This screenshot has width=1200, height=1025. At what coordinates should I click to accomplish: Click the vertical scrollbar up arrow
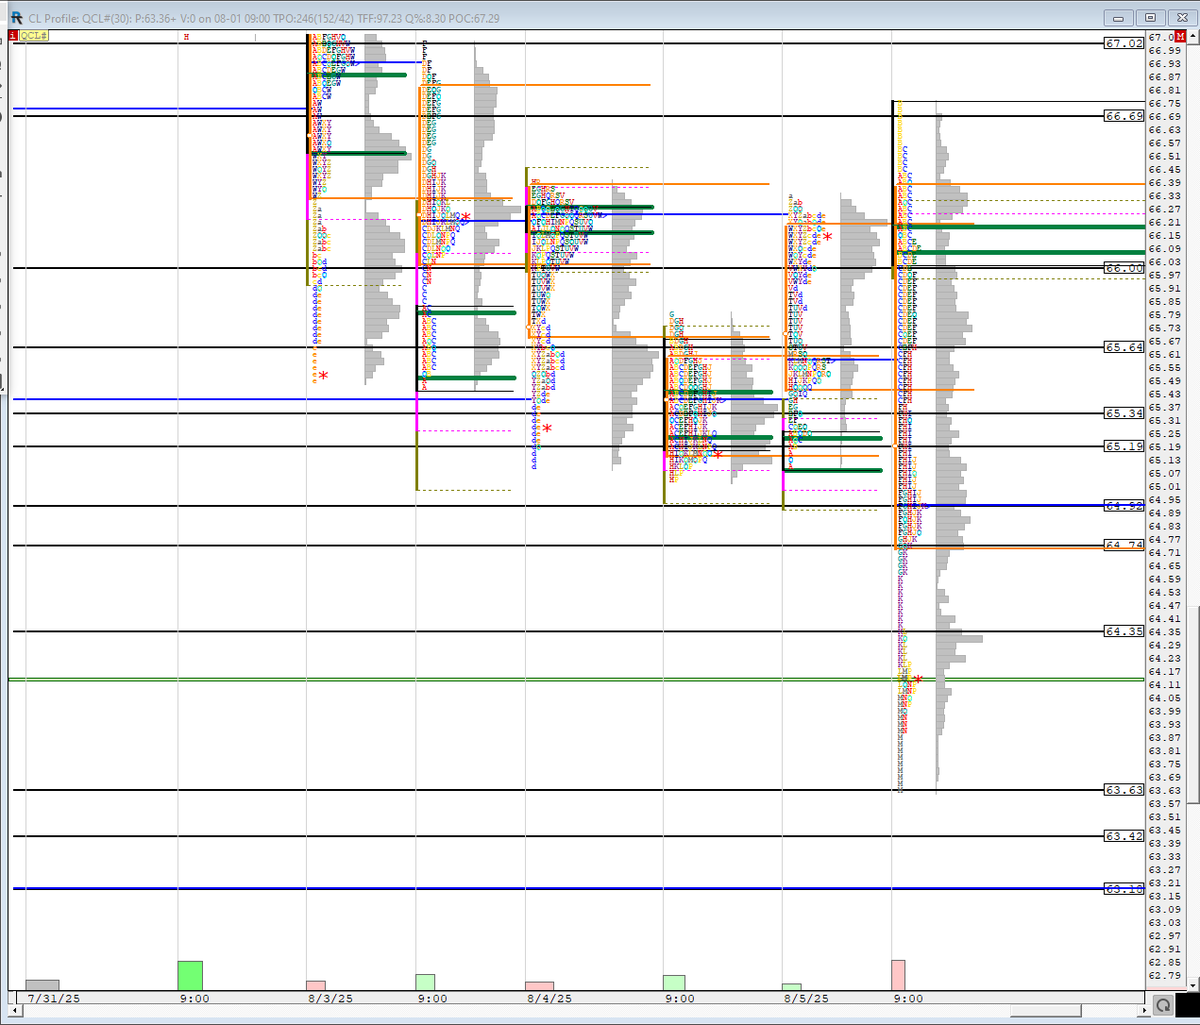(1192, 37)
